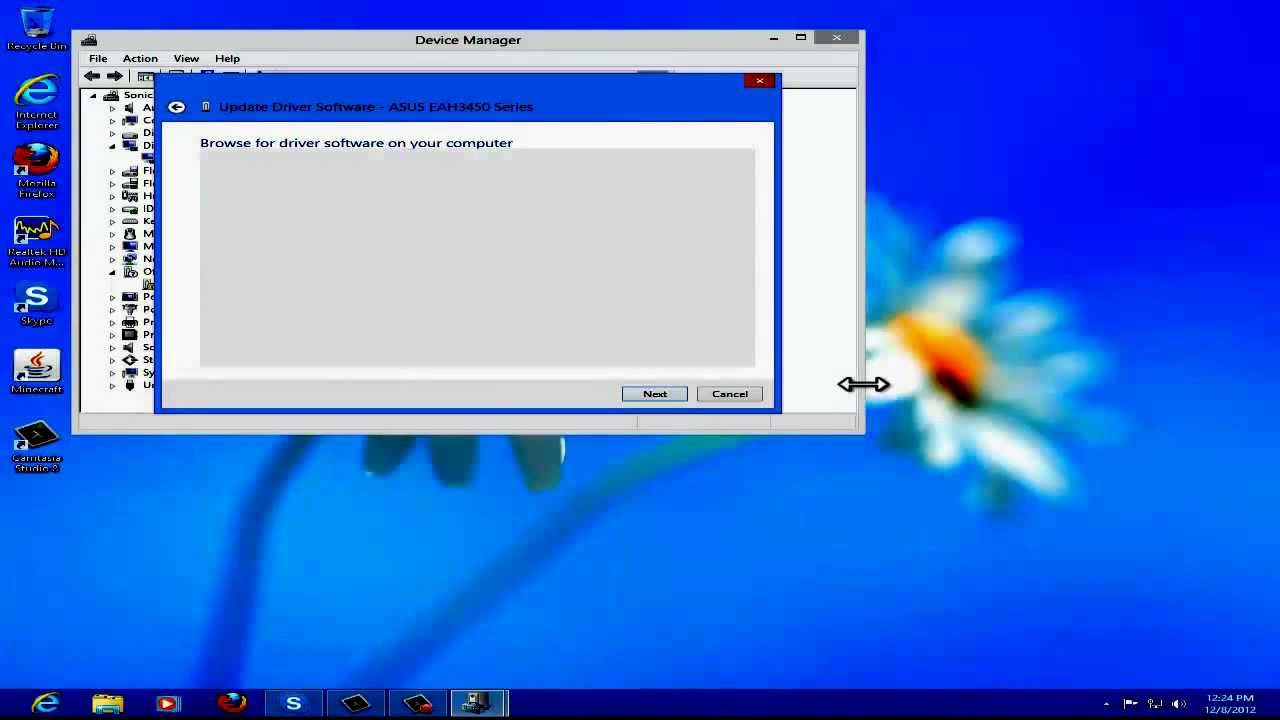The height and width of the screenshot is (720, 1280).
Task: Open the media player taskbar icon
Action: coord(168,704)
